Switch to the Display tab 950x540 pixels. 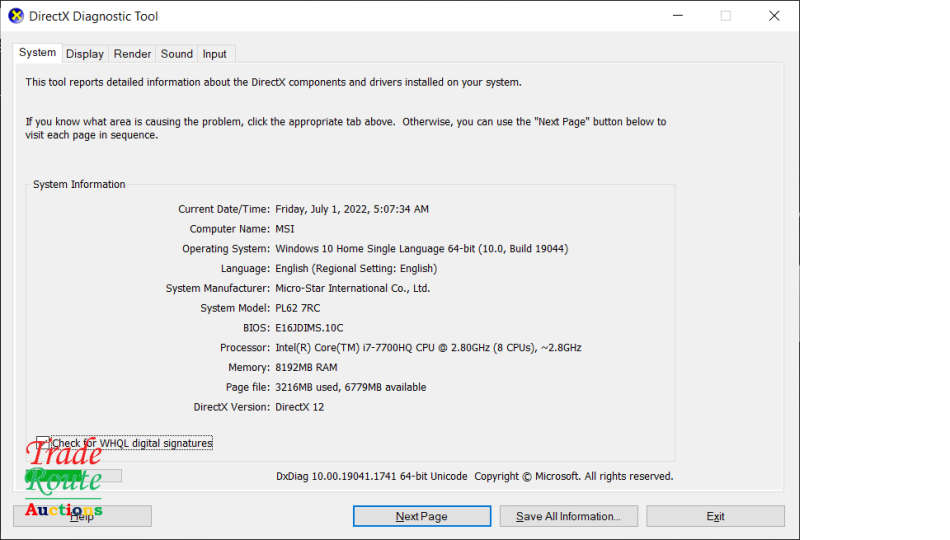84,54
